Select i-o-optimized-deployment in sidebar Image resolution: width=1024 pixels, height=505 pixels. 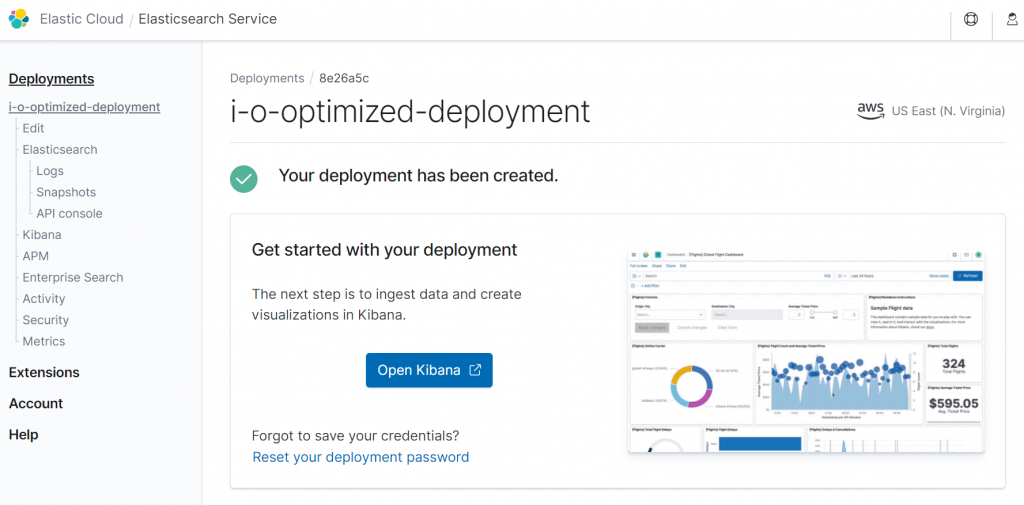(84, 107)
